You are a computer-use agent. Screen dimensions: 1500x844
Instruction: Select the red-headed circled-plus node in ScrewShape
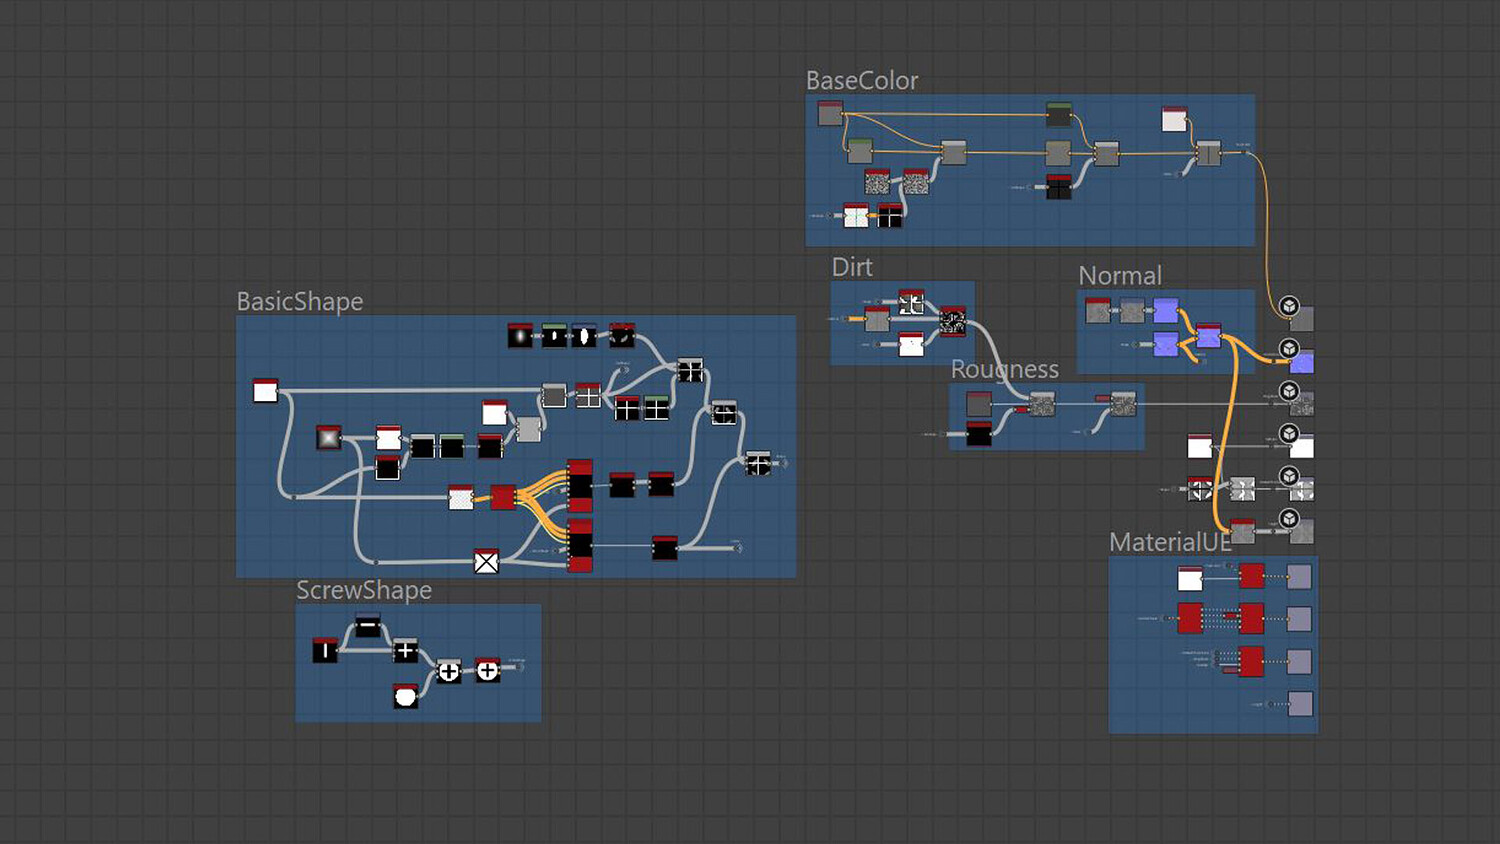tap(487, 670)
